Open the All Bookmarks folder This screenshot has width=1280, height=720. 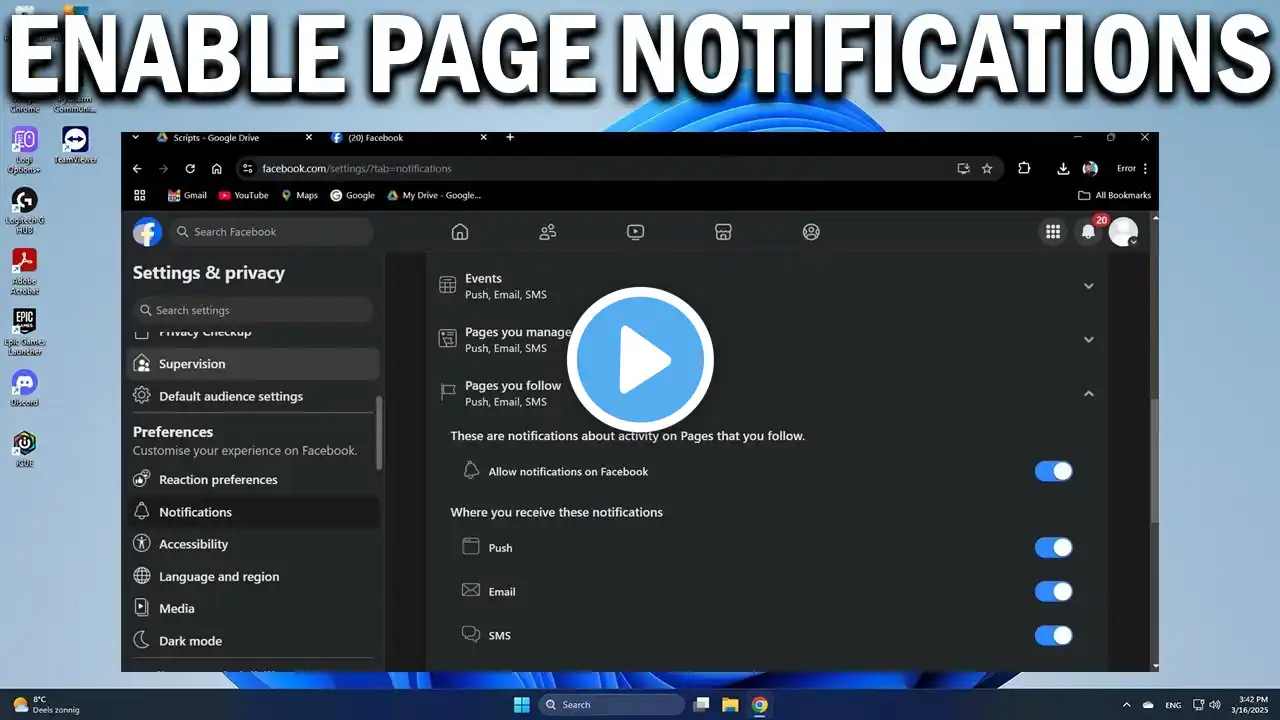tap(1115, 195)
